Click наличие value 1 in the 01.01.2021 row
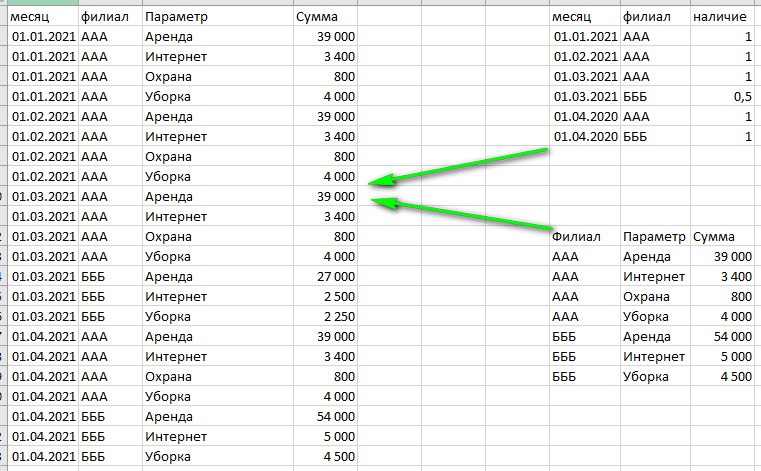761x471 pixels. (748, 37)
